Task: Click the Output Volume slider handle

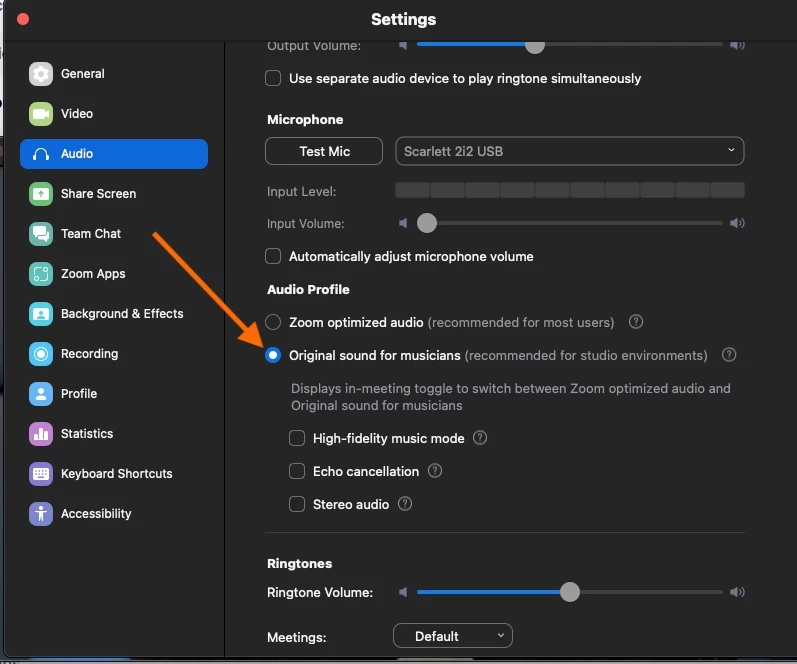Action: (534, 45)
